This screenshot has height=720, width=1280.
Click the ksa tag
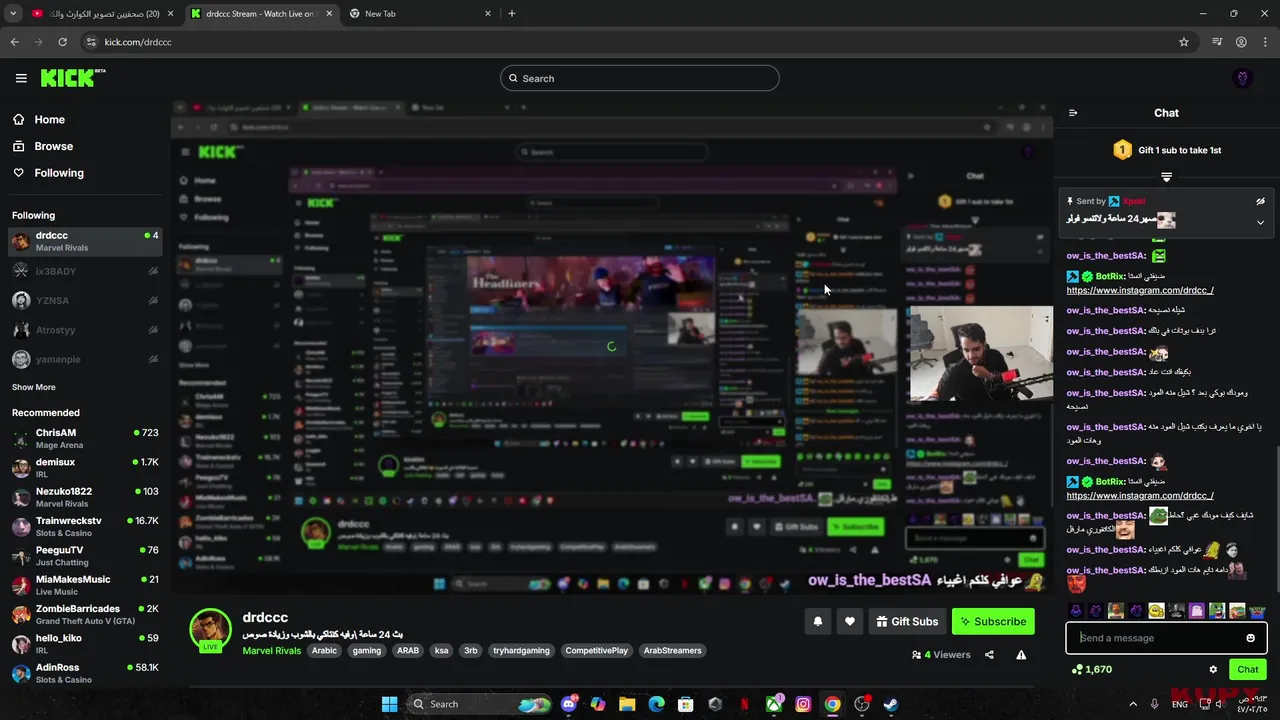[441, 650]
